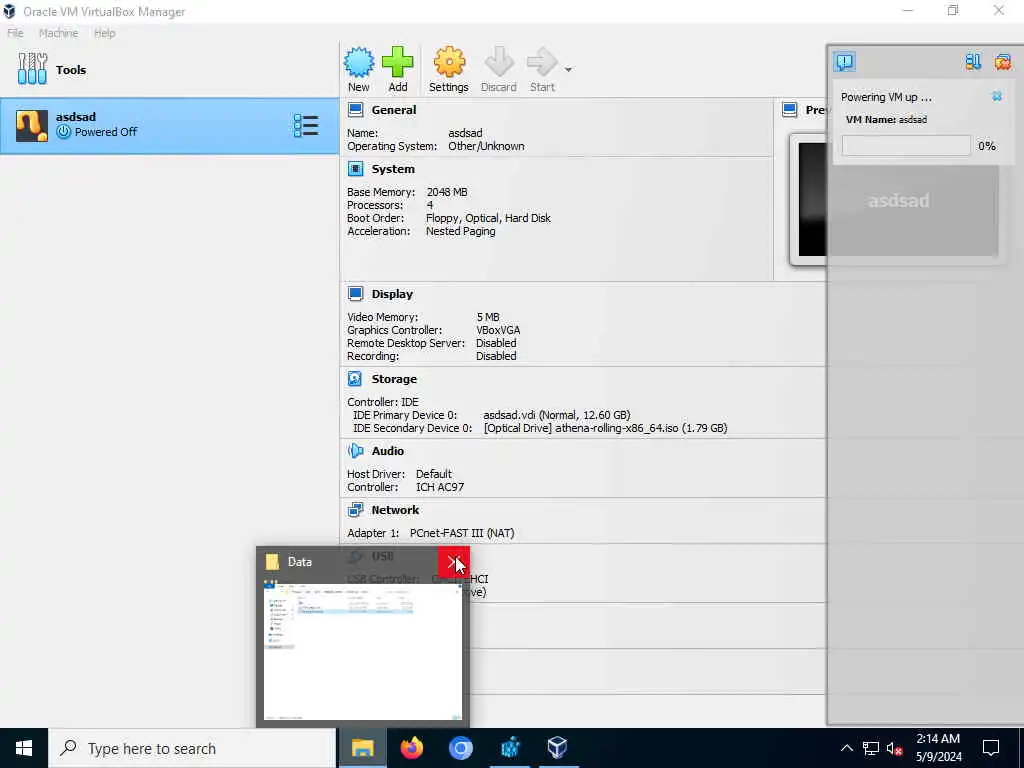Click the notification ordering icon
1024x768 pixels.
[973, 62]
